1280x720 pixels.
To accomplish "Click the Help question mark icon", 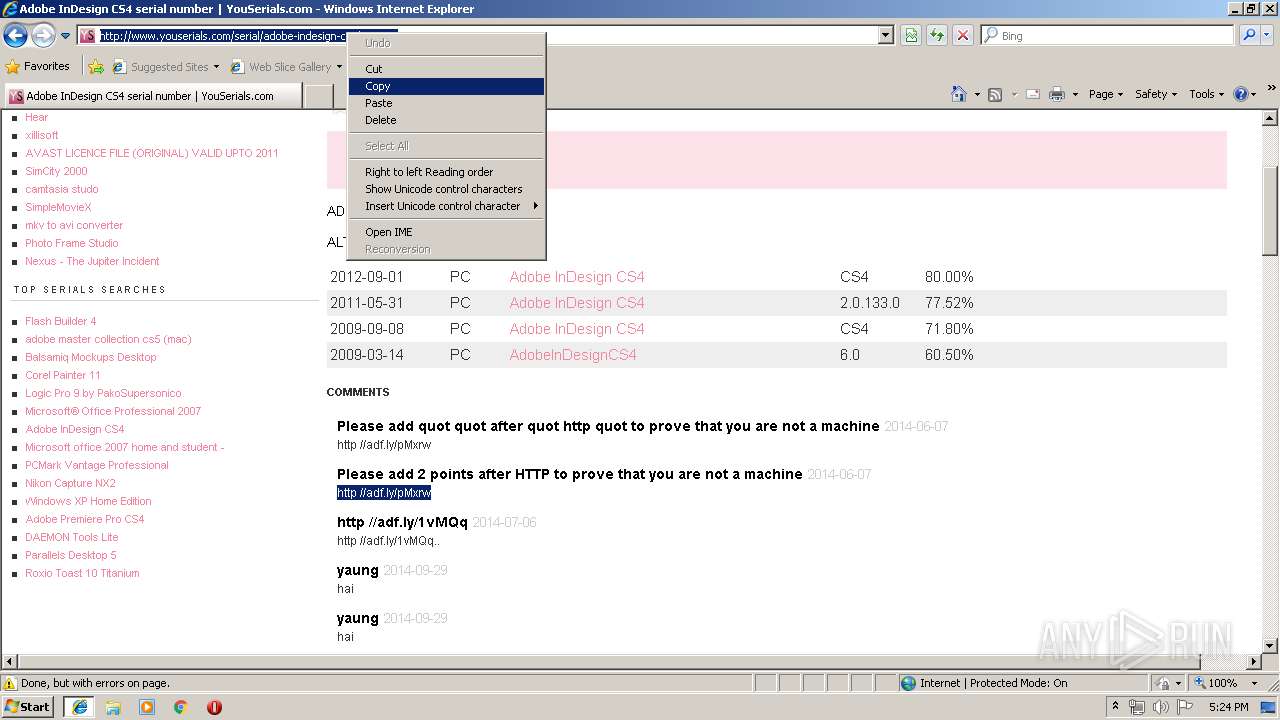I will point(1241,94).
